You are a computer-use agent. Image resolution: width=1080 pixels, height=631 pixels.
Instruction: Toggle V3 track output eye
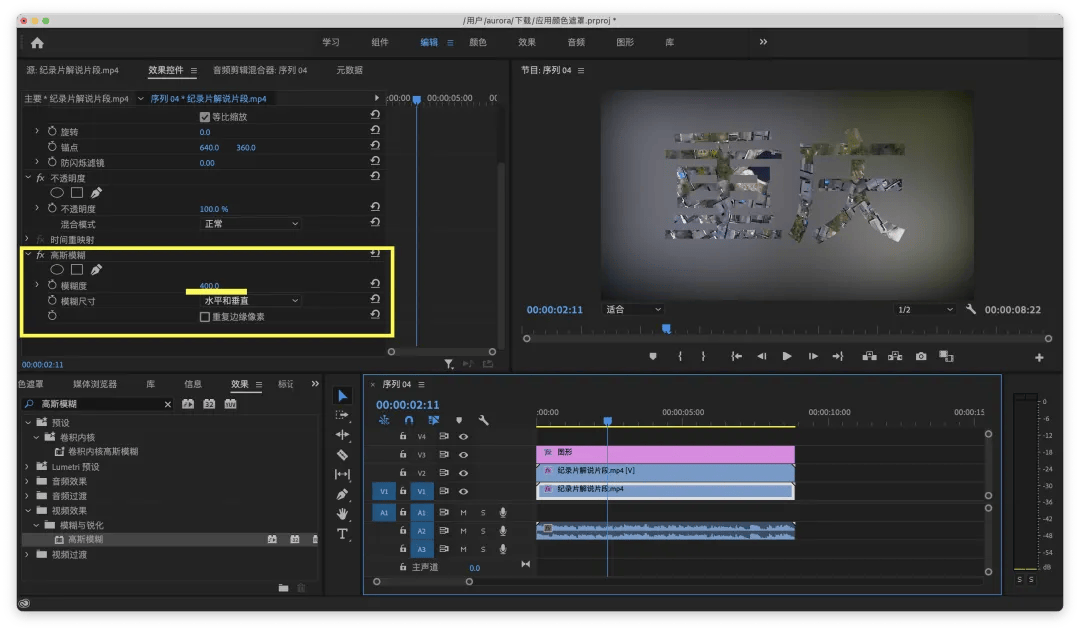[464, 455]
